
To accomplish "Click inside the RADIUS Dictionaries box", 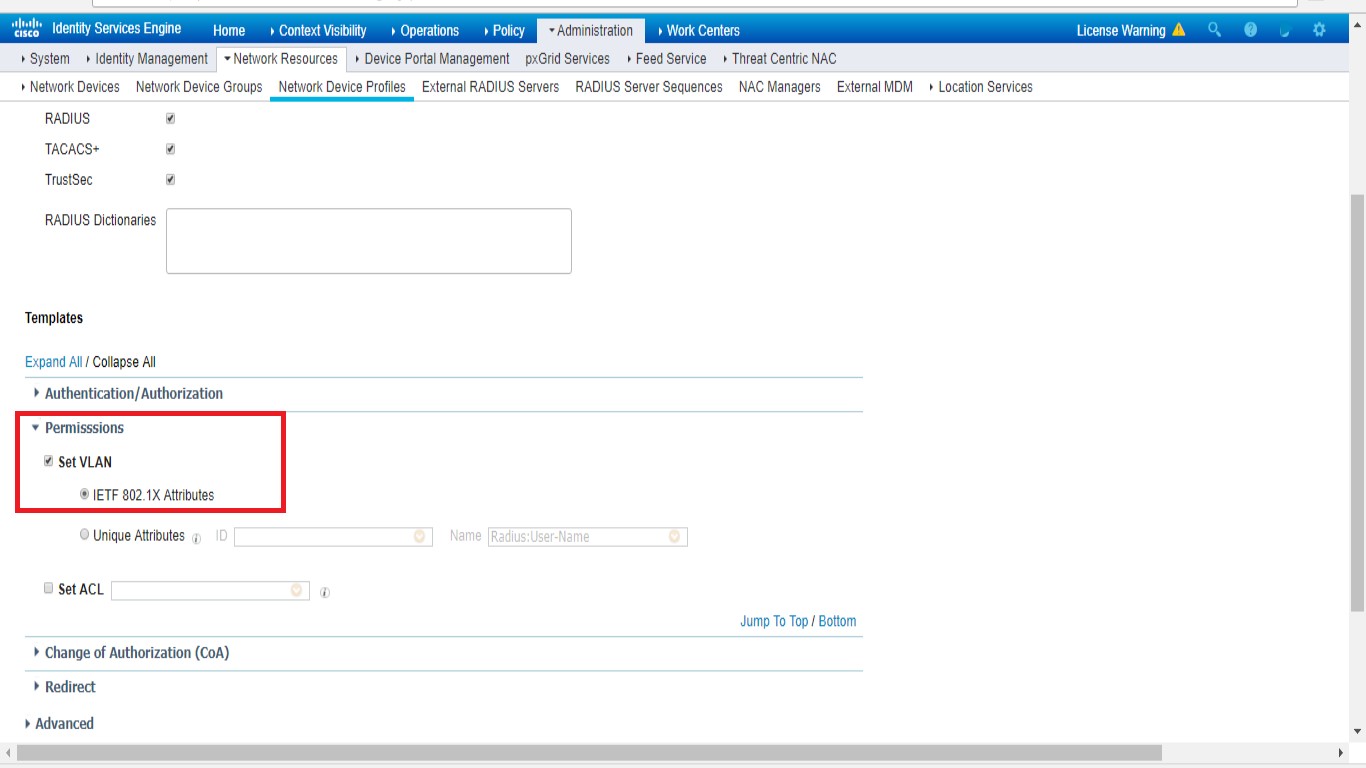I will click(368, 241).
